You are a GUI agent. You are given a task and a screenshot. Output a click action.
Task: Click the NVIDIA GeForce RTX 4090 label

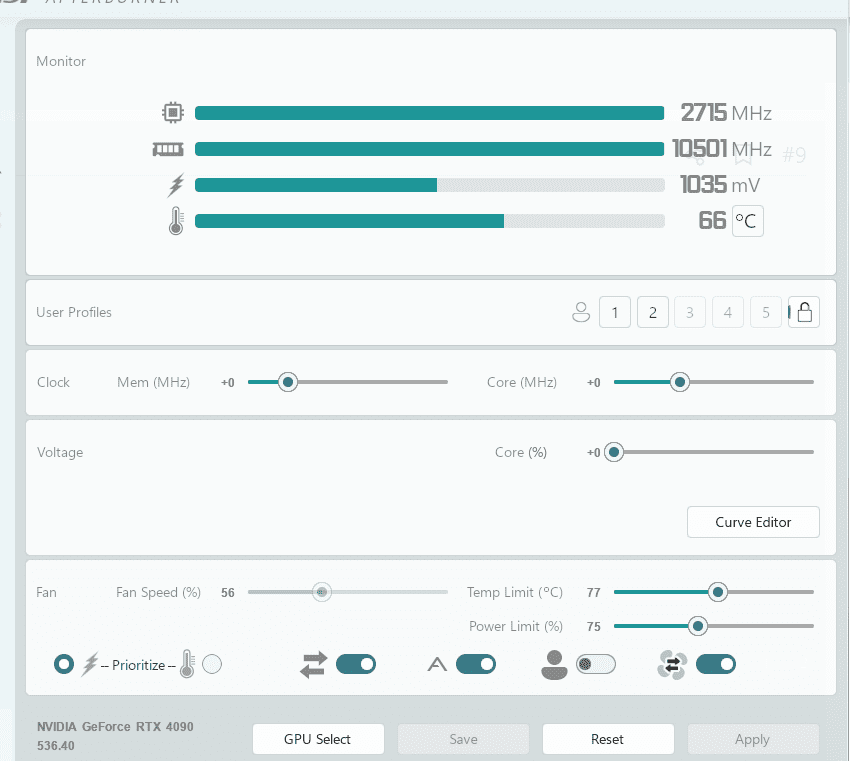point(115,726)
